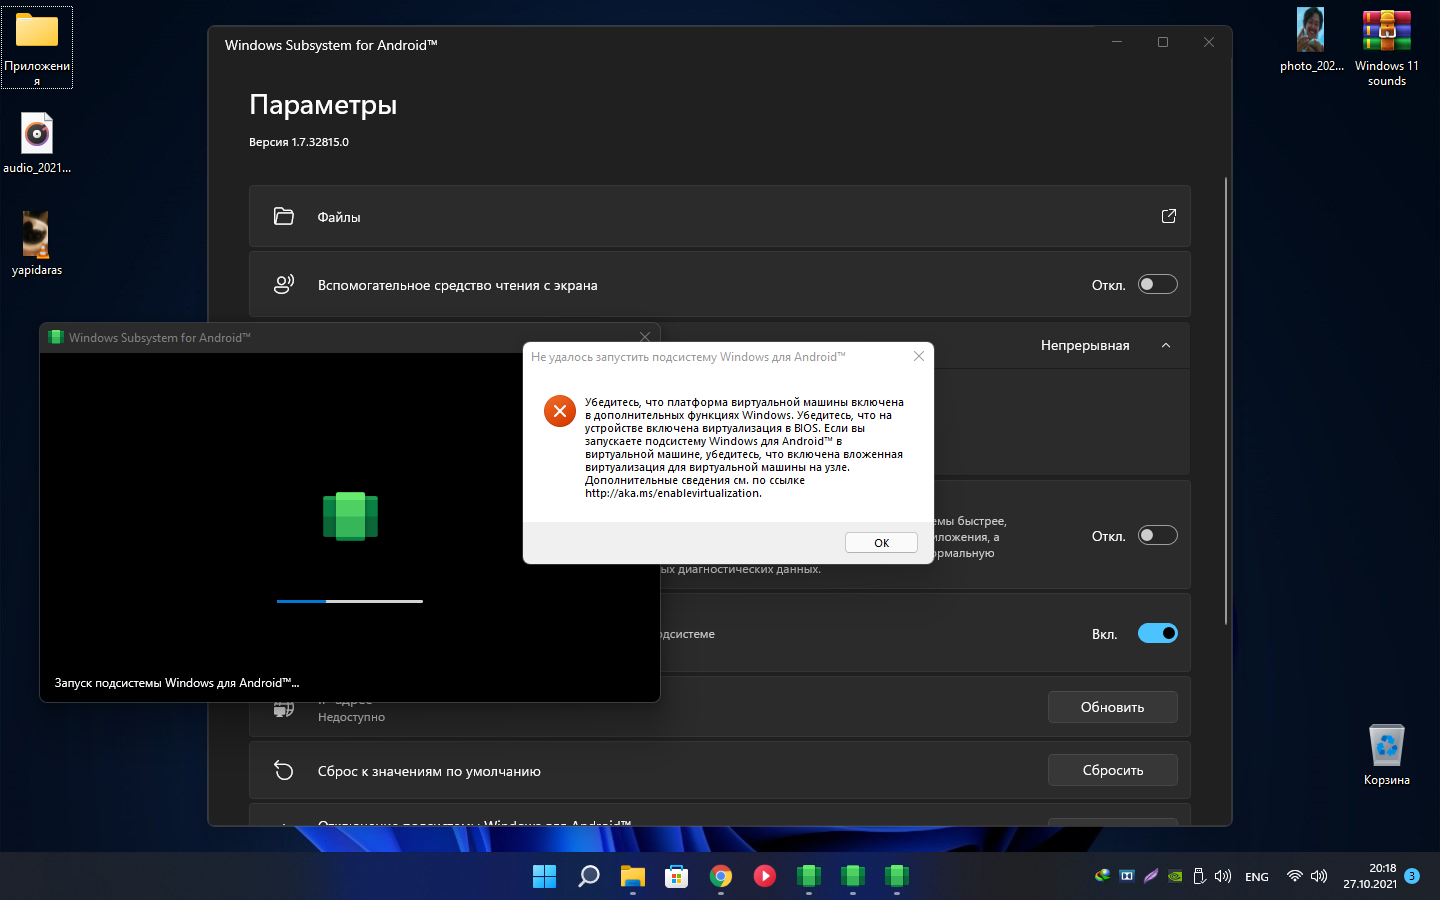Screen dimensions: 1440x900
Task: Switch to Google Chrome on the taskbar
Action: pos(721,876)
